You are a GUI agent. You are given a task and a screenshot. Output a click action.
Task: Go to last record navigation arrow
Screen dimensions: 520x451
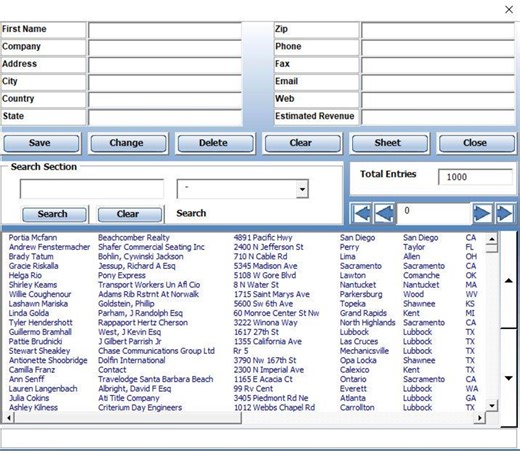pyautogui.click(x=504, y=213)
